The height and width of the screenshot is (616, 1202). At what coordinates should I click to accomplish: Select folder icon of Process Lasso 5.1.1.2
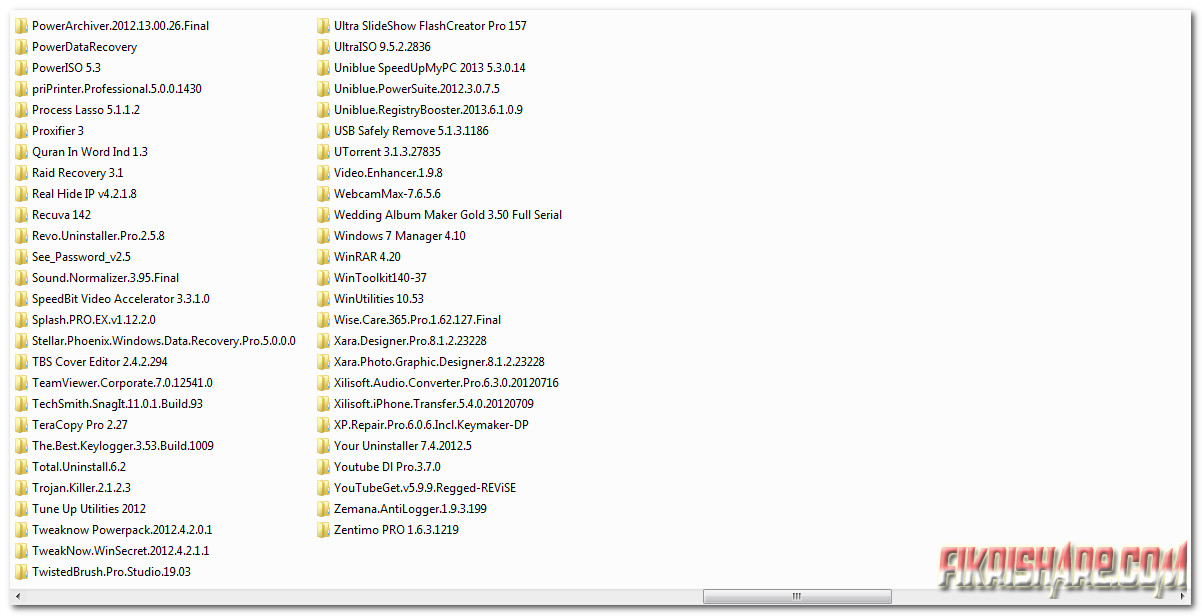[22, 110]
